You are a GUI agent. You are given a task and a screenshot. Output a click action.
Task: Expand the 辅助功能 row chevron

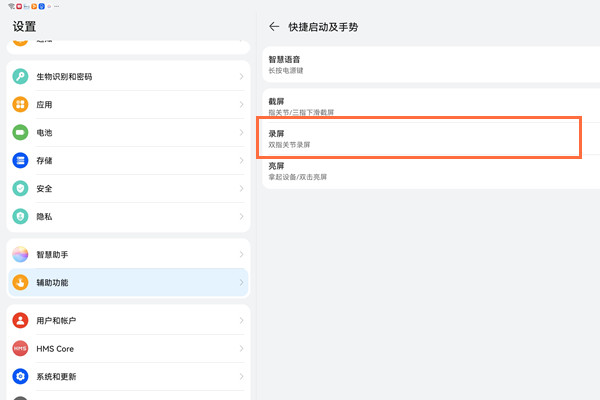pos(241,283)
